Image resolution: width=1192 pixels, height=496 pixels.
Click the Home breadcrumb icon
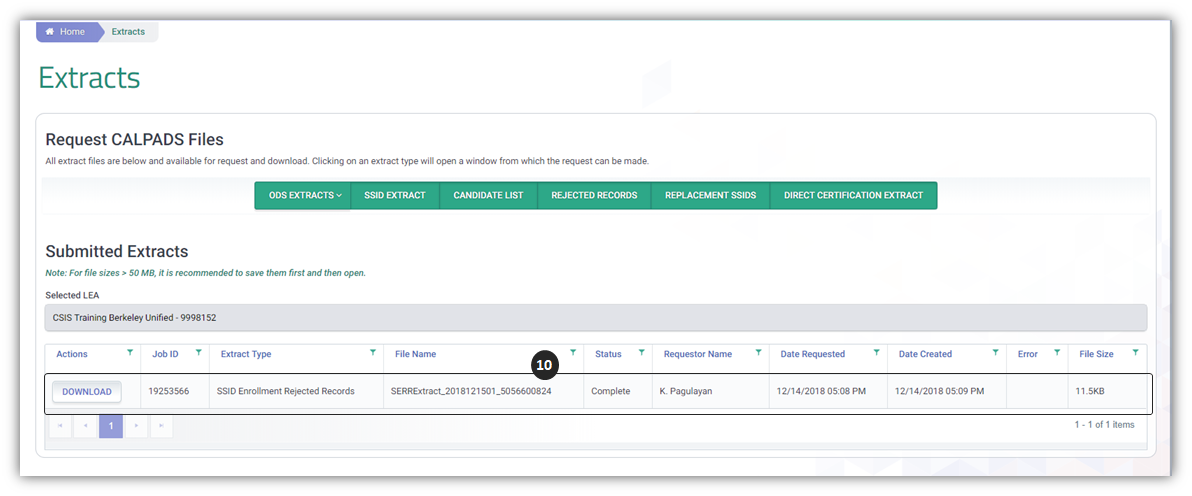49,32
